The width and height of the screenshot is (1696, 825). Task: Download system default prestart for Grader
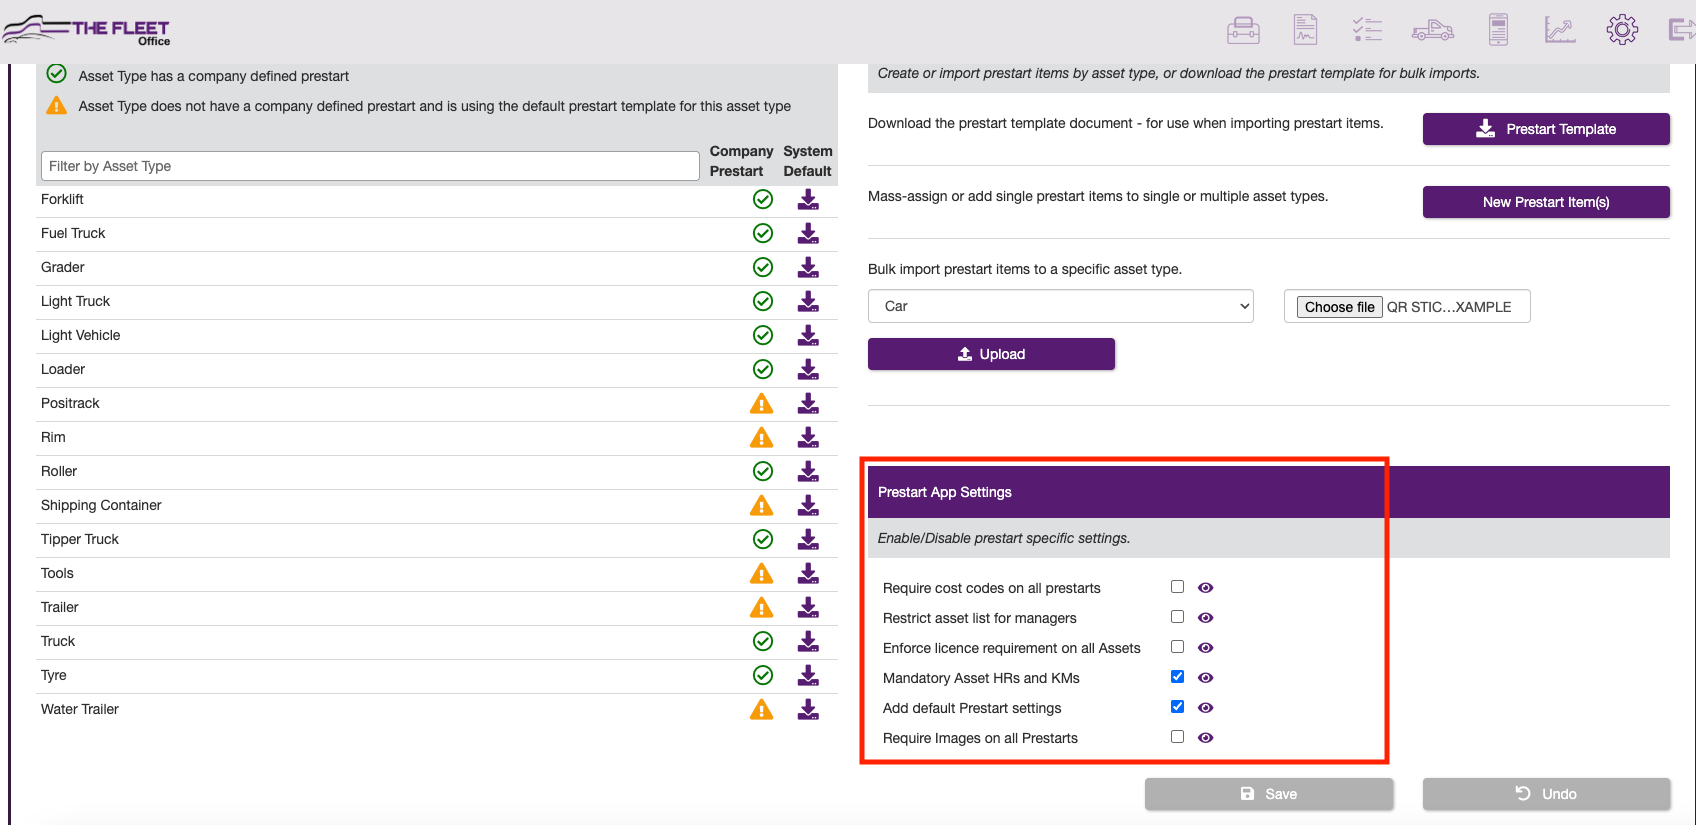coord(808,268)
